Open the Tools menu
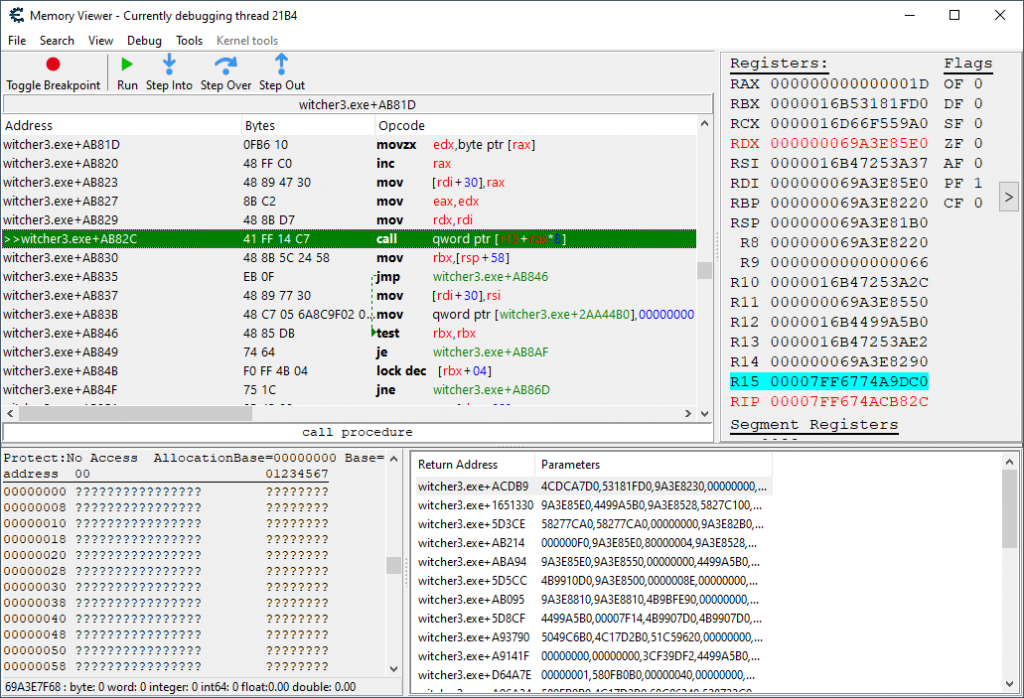The width and height of the screenshot is (1024, 698). [x=189, y=41]
